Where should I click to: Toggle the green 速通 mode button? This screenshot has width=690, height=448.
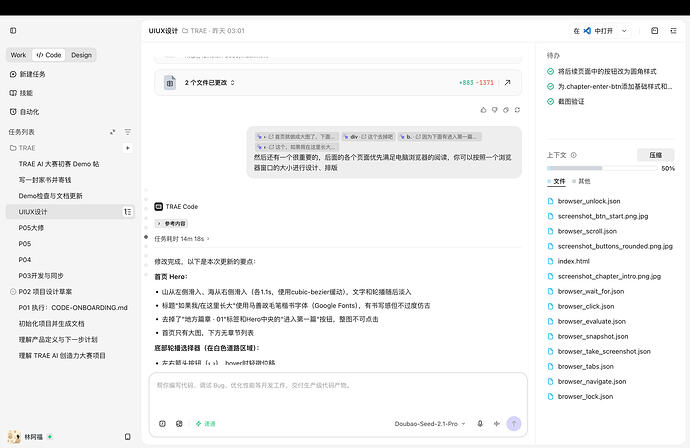tap(206, 423)
